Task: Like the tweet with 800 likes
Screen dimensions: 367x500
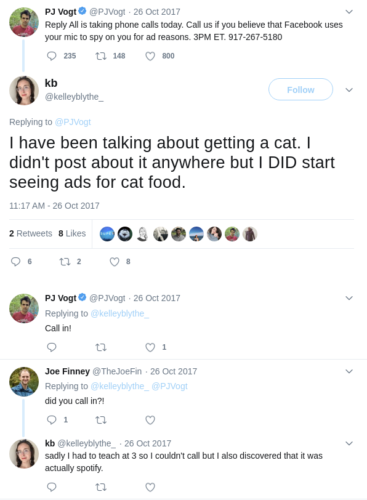Action: 150,56
